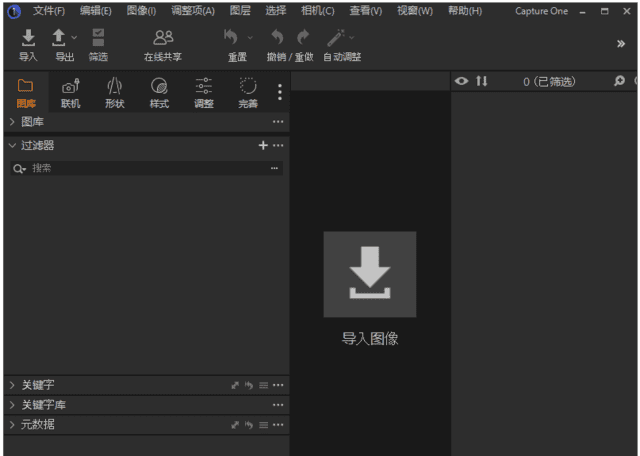Click the undo arrow in 撤销/重做

[x=278, y=37]
